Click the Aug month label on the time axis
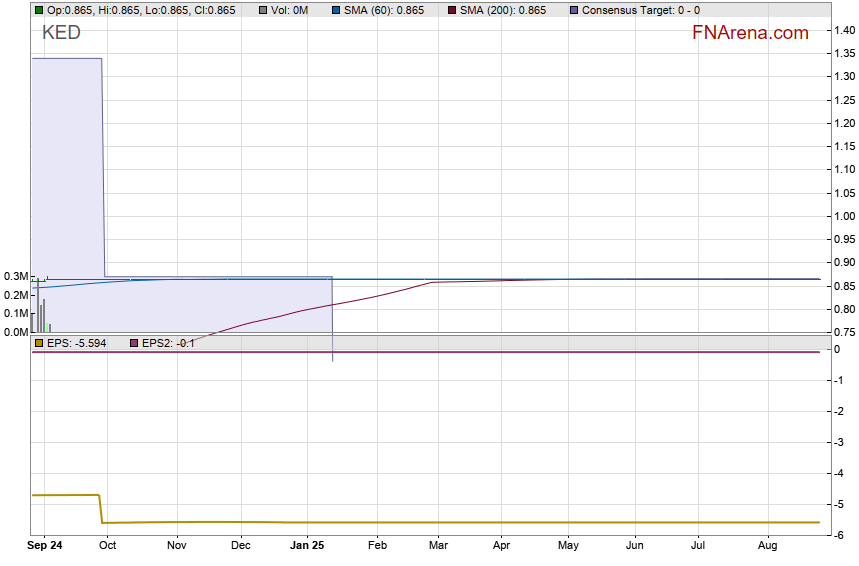859x566 pixels. pos(768,546)
